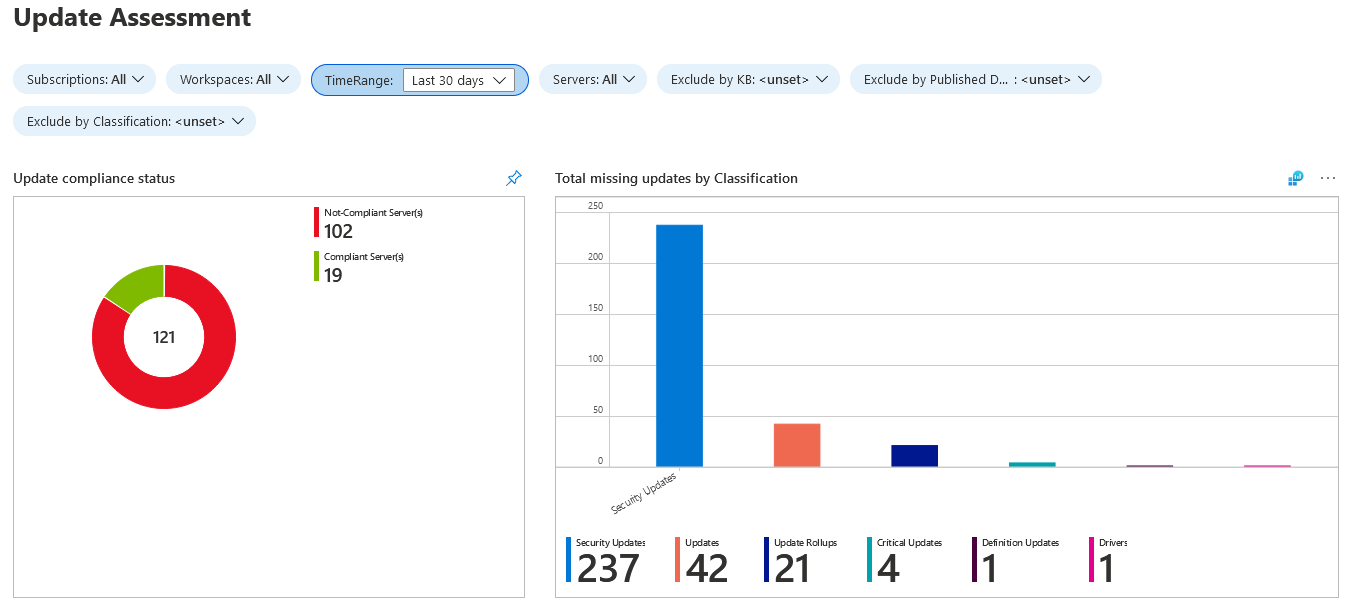Click the Definition Updates bar
The width and height of the screenshot is (1357, 610).
tap(1150, 465)
